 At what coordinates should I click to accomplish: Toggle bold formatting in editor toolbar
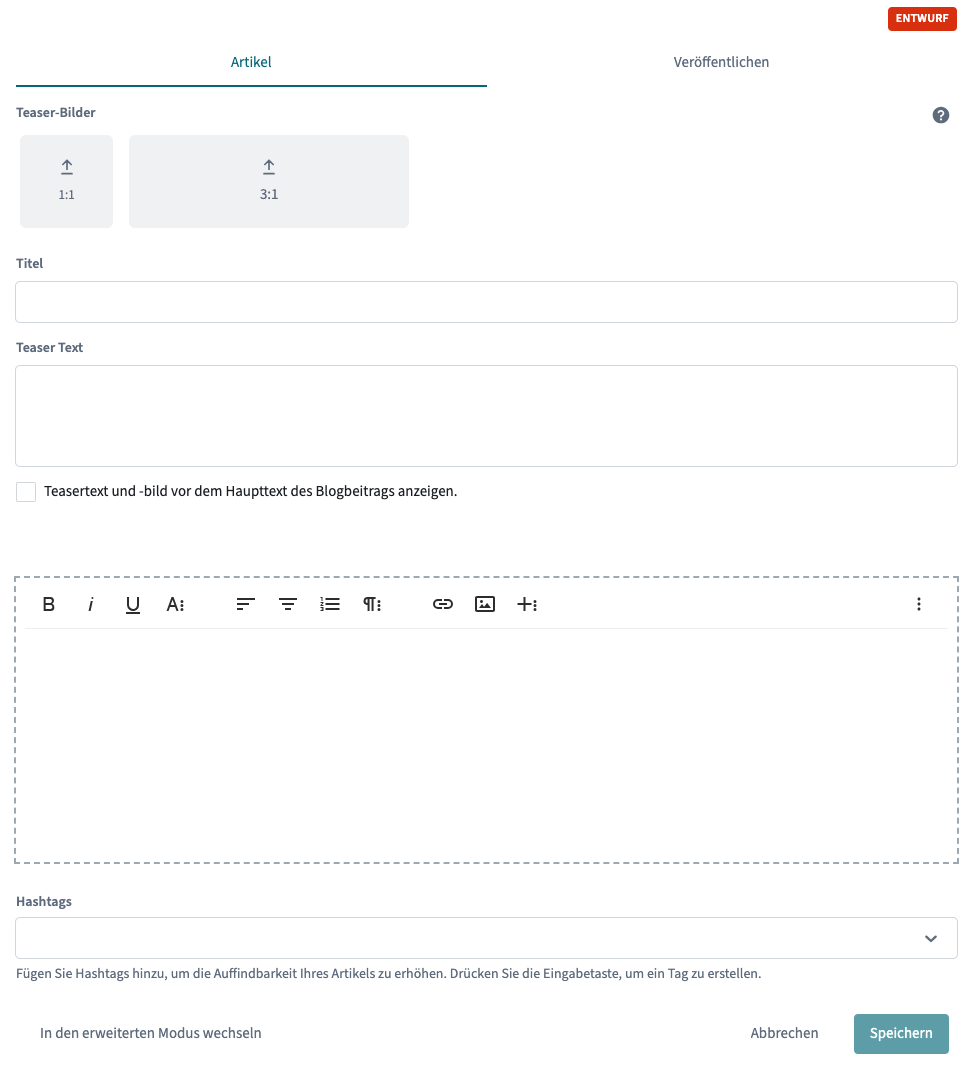pyautogui.click(x=48, y=604)
